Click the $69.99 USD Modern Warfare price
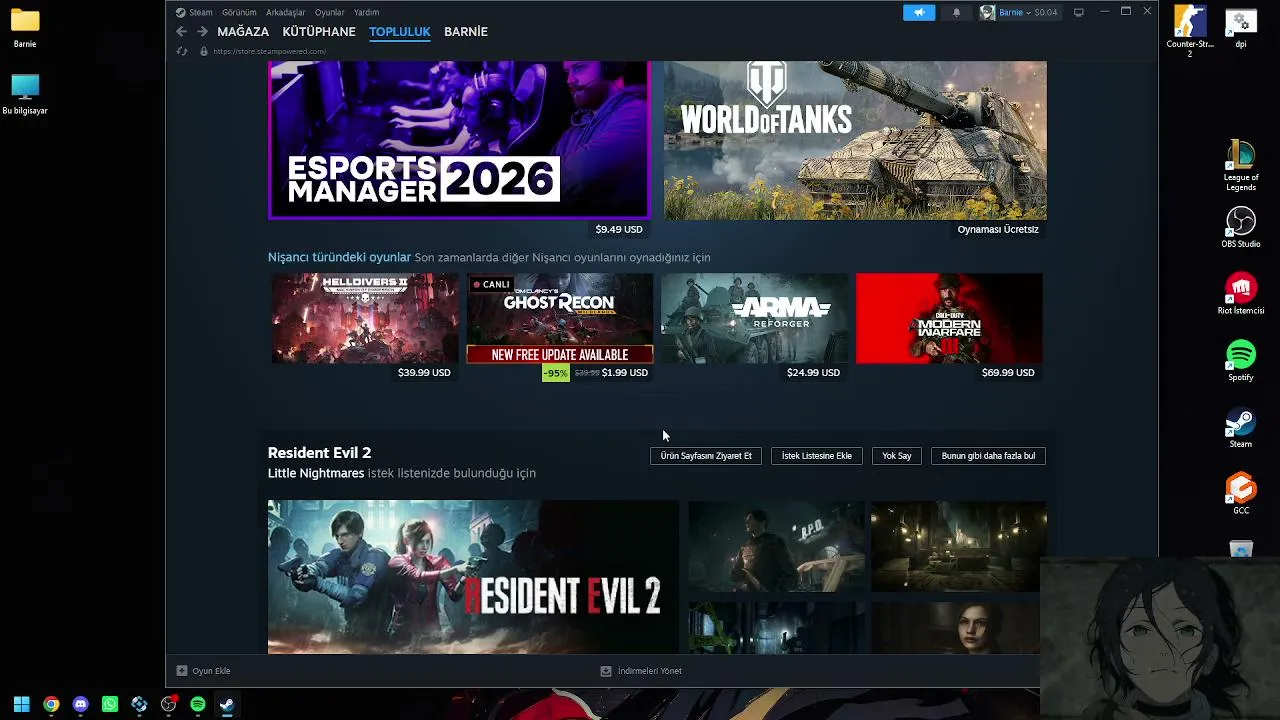Screen dimensions: 1280x720 point(1008,373)
